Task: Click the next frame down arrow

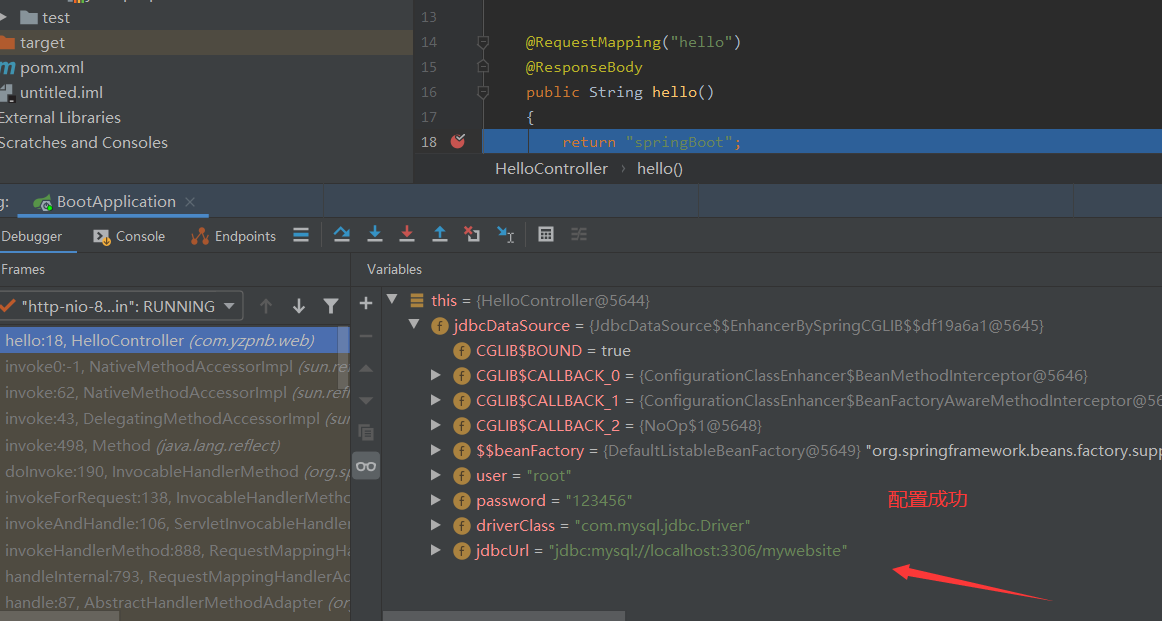Action: (x=299, y=306)
